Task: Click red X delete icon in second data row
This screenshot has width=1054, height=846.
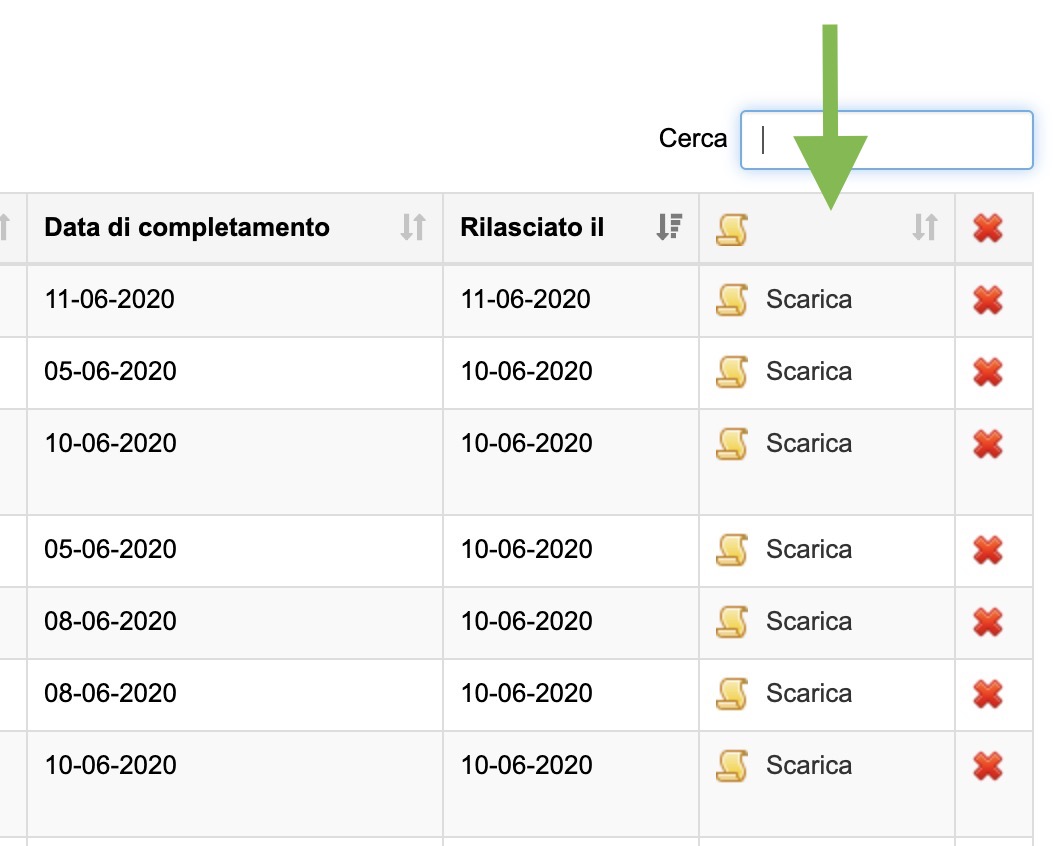Action: [x=988, y=372]
